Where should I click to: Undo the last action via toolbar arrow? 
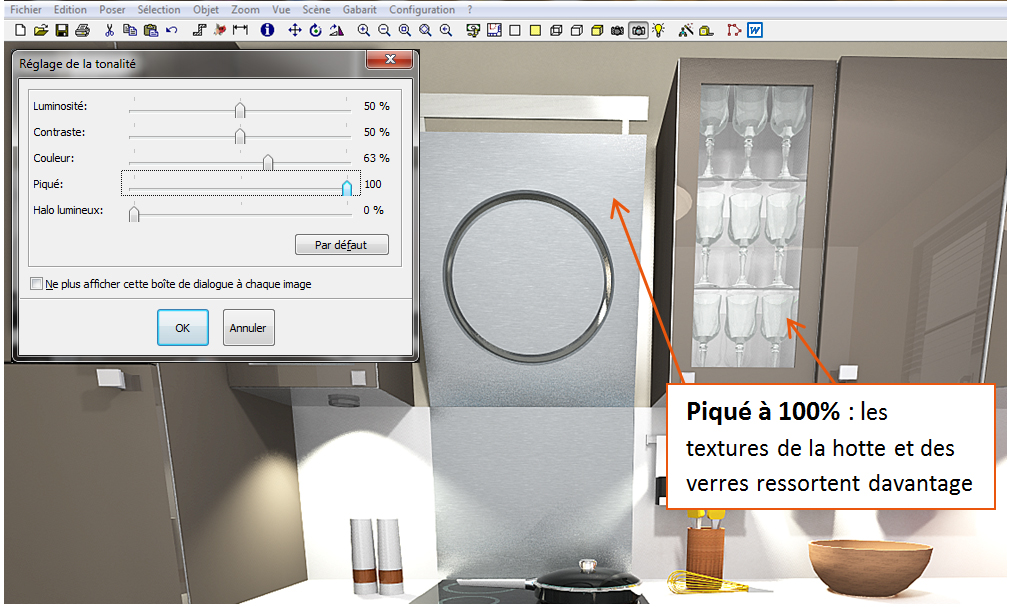pyautogui.click(x=172, y=30)
